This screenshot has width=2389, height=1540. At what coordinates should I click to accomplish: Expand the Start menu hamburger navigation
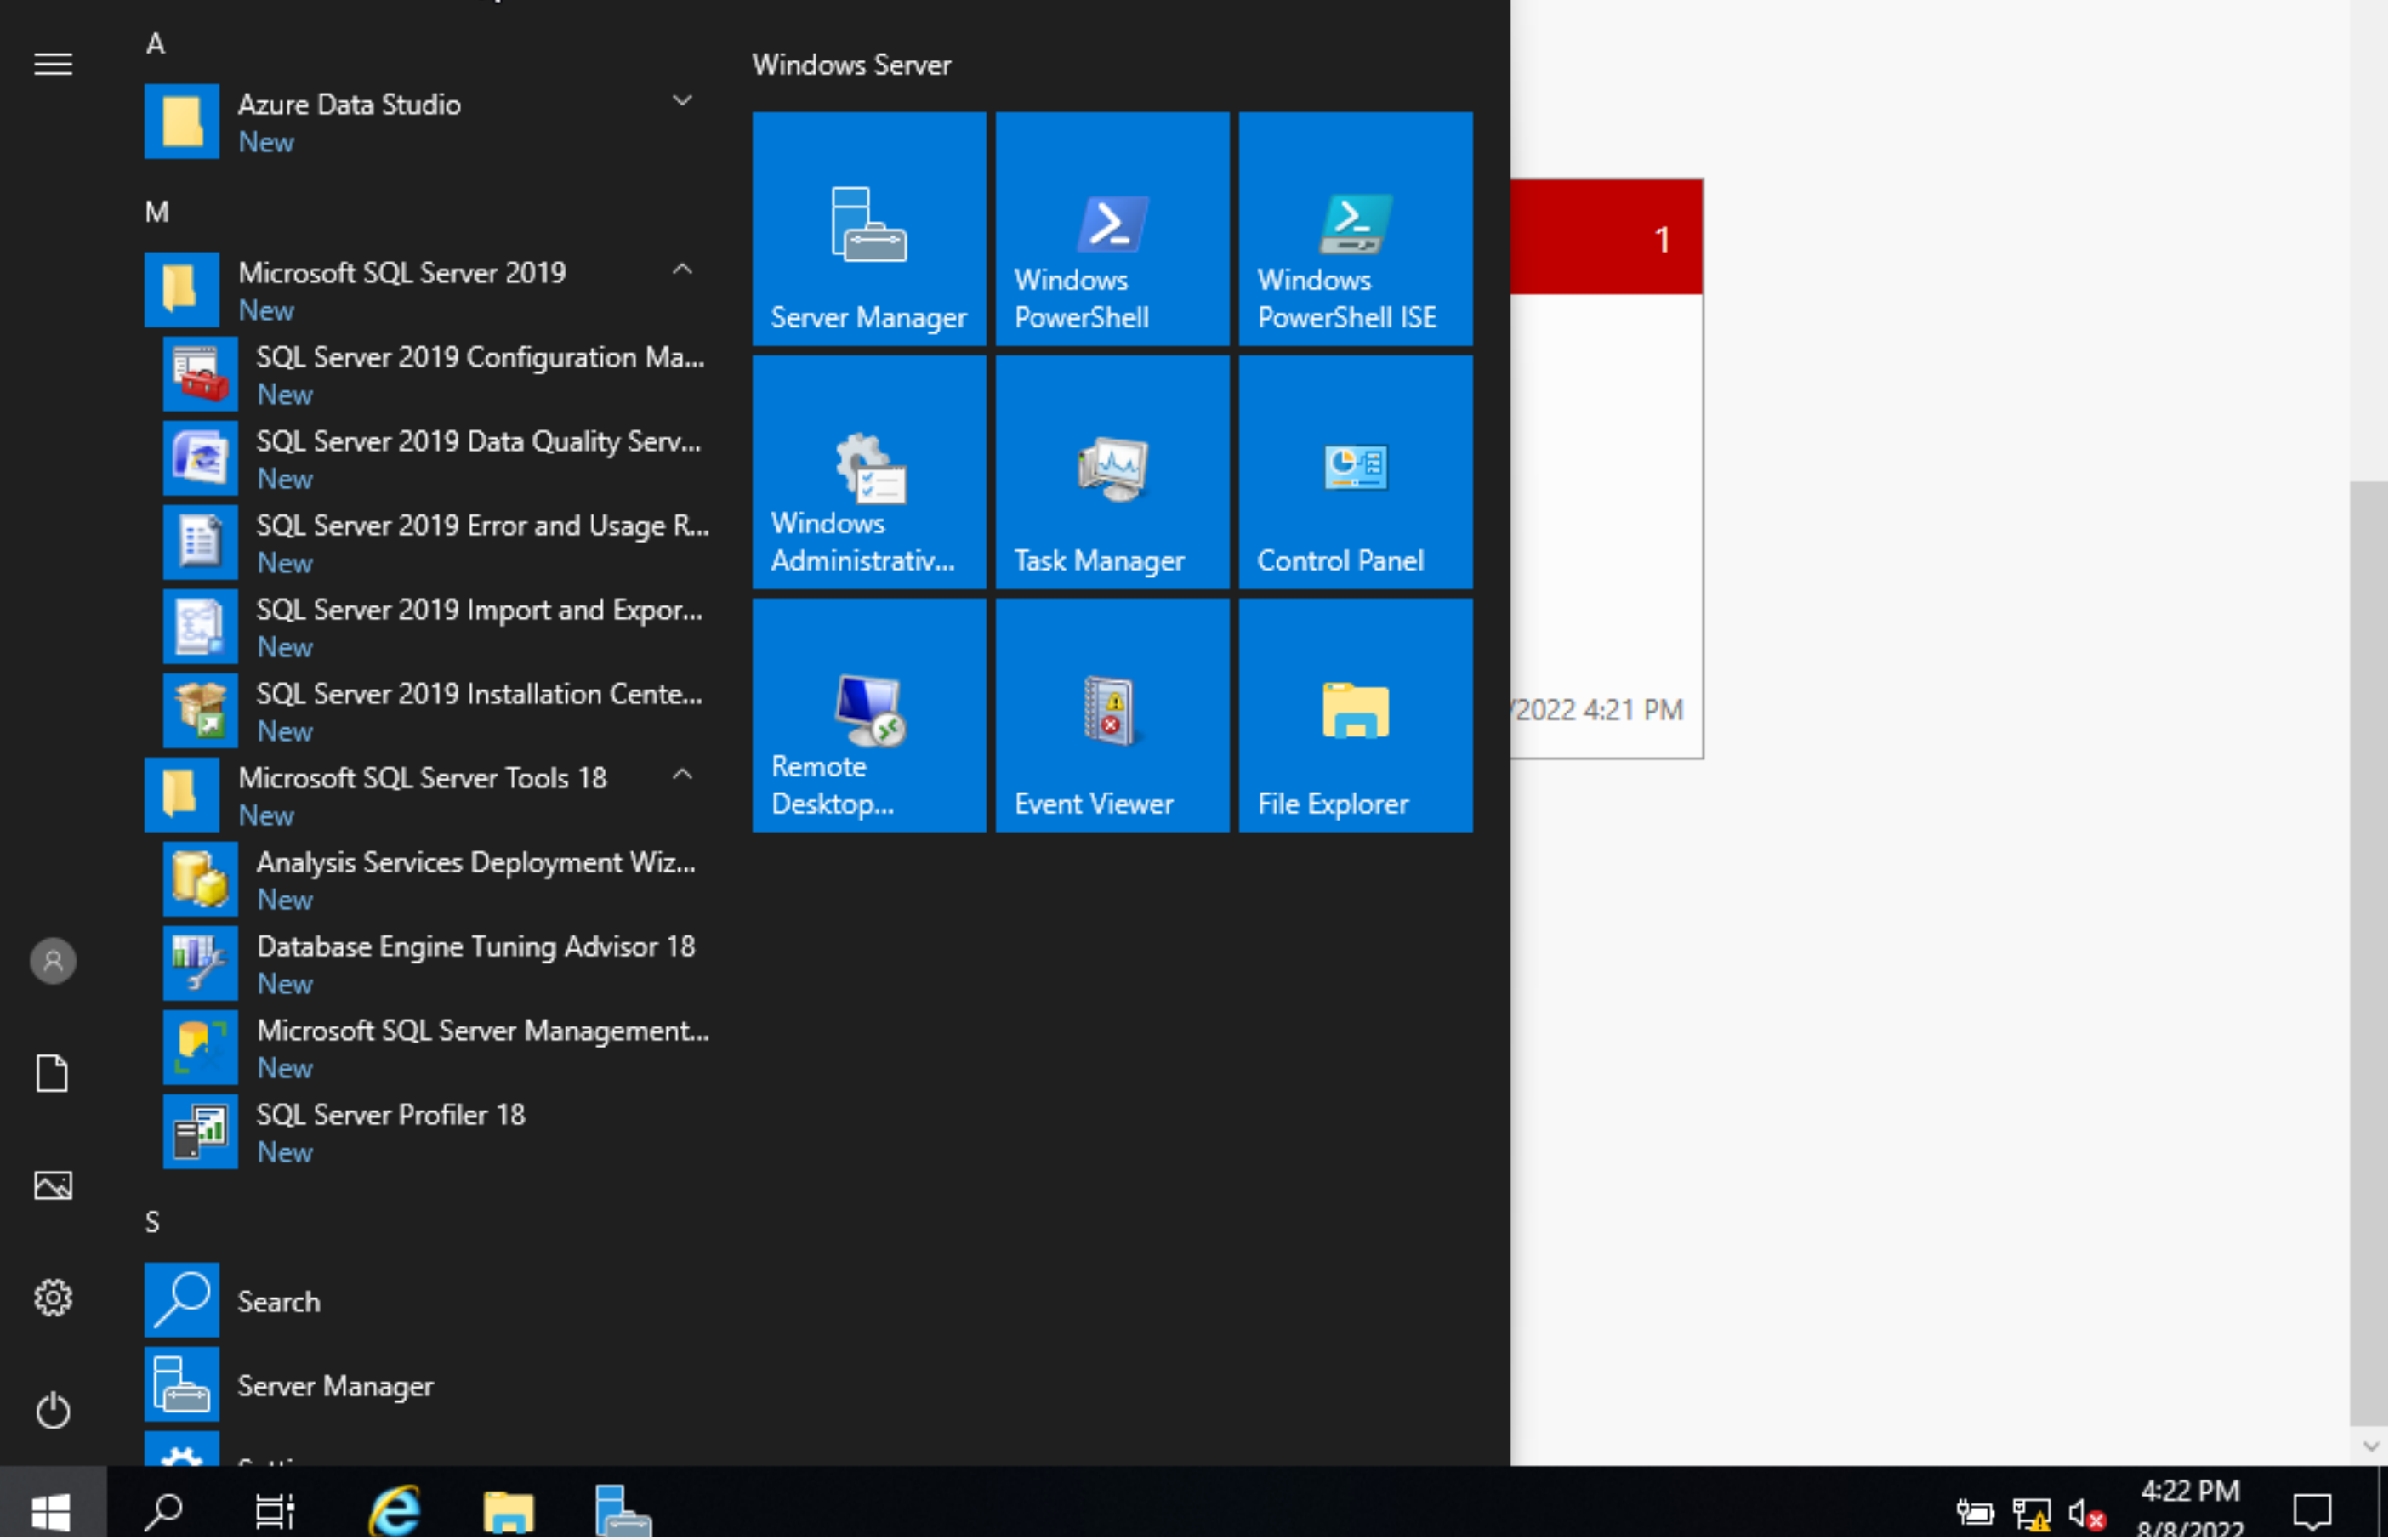53,64
